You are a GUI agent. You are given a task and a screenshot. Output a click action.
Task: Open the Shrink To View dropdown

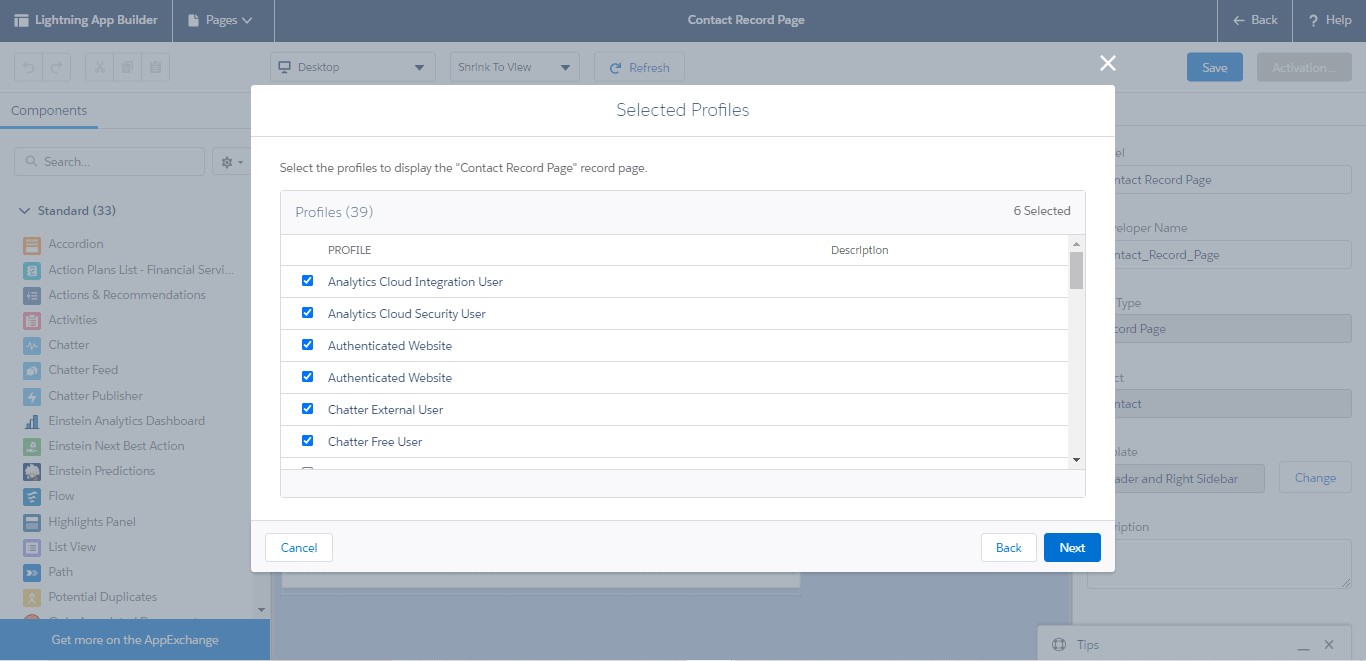point(514,67)
